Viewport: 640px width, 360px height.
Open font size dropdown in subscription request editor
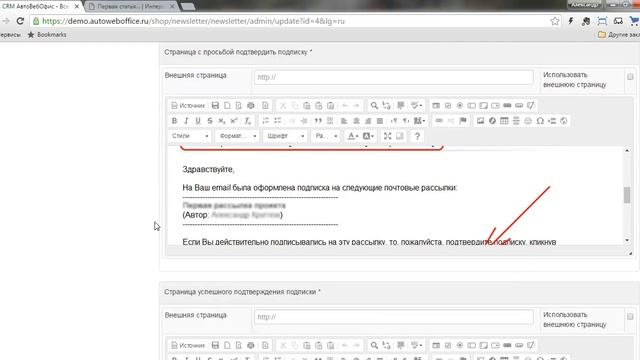(326, 136)
